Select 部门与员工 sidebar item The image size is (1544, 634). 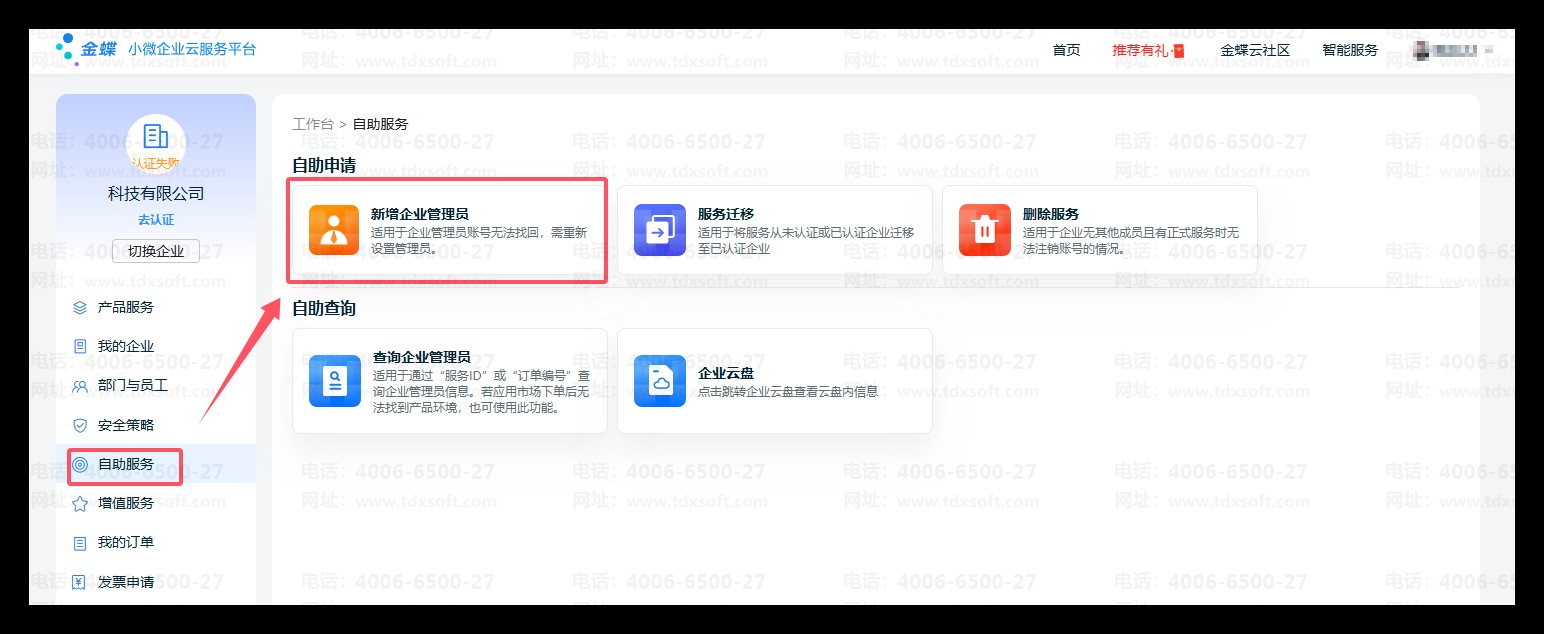click(132, 386)
